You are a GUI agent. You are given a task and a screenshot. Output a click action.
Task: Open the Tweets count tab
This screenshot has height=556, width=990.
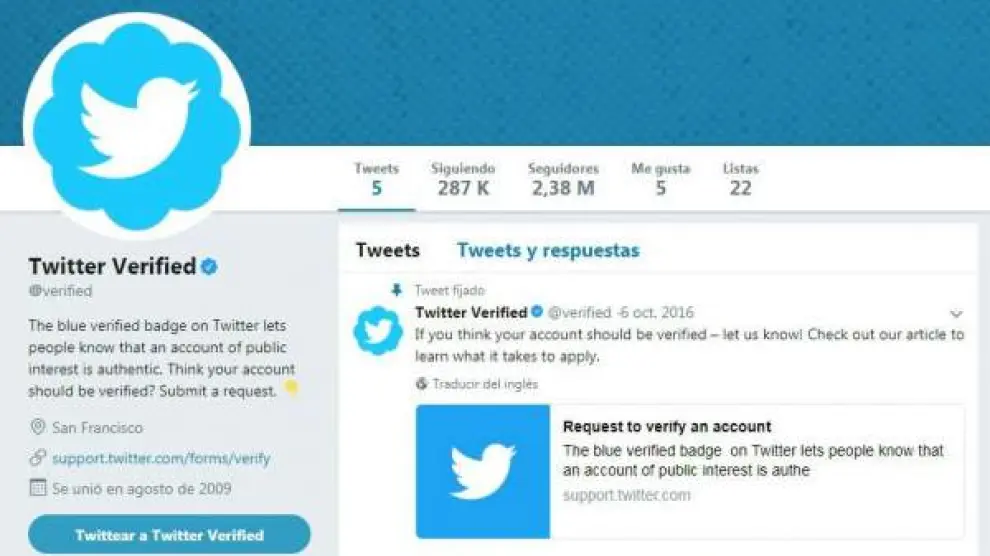point(376,179)
